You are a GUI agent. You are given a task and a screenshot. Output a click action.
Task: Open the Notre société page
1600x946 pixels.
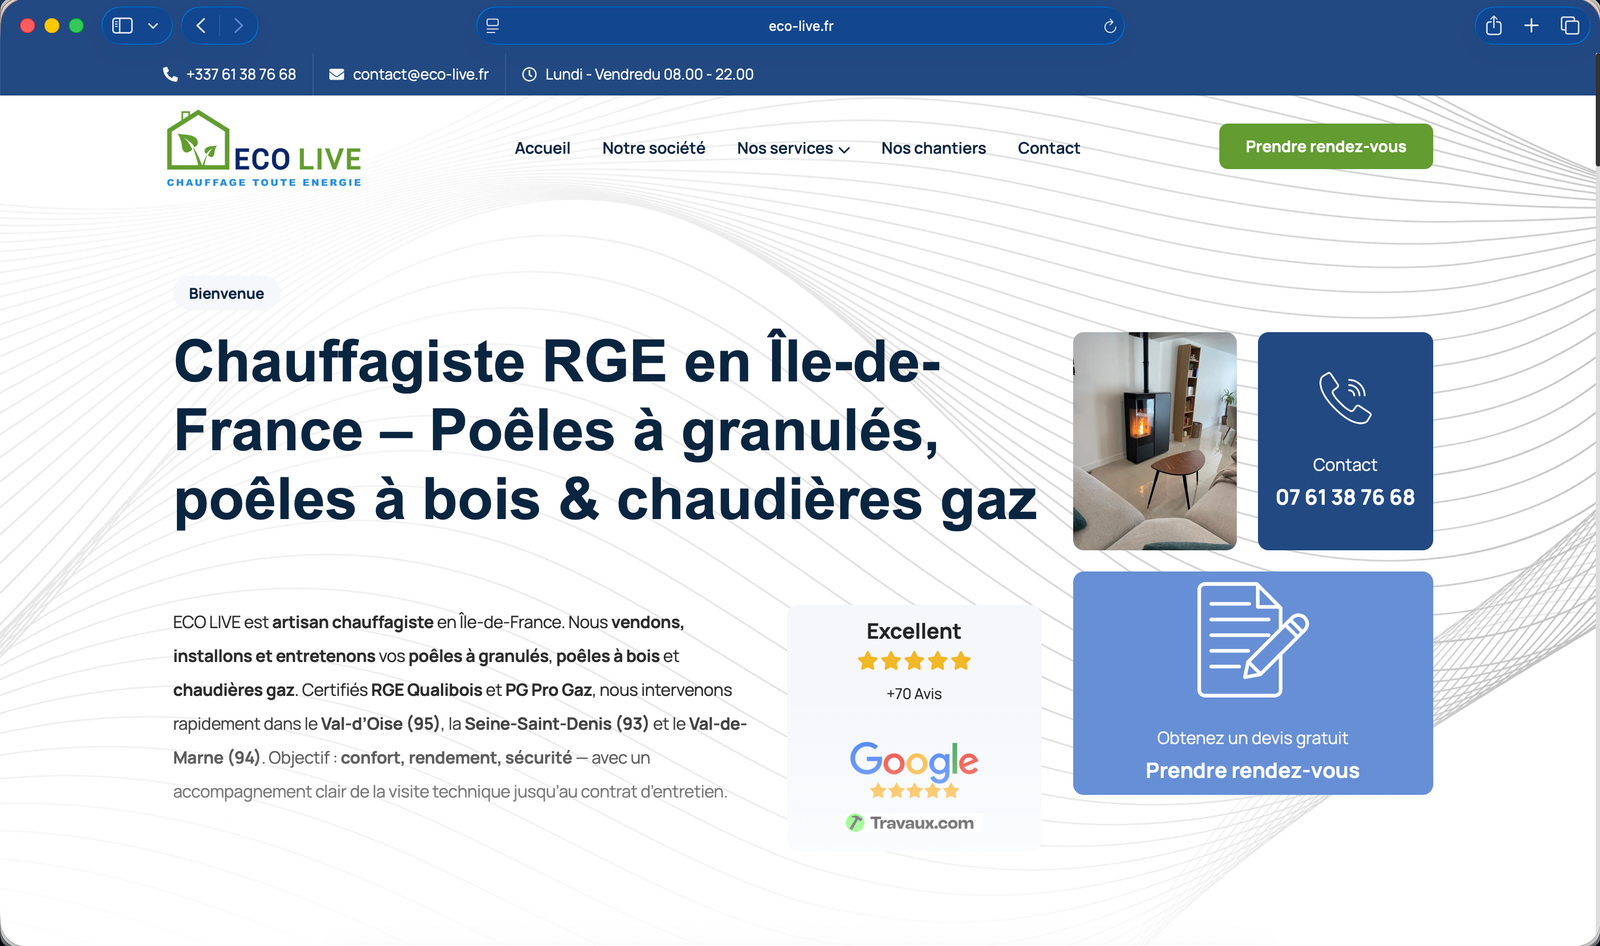coord(654,148)
